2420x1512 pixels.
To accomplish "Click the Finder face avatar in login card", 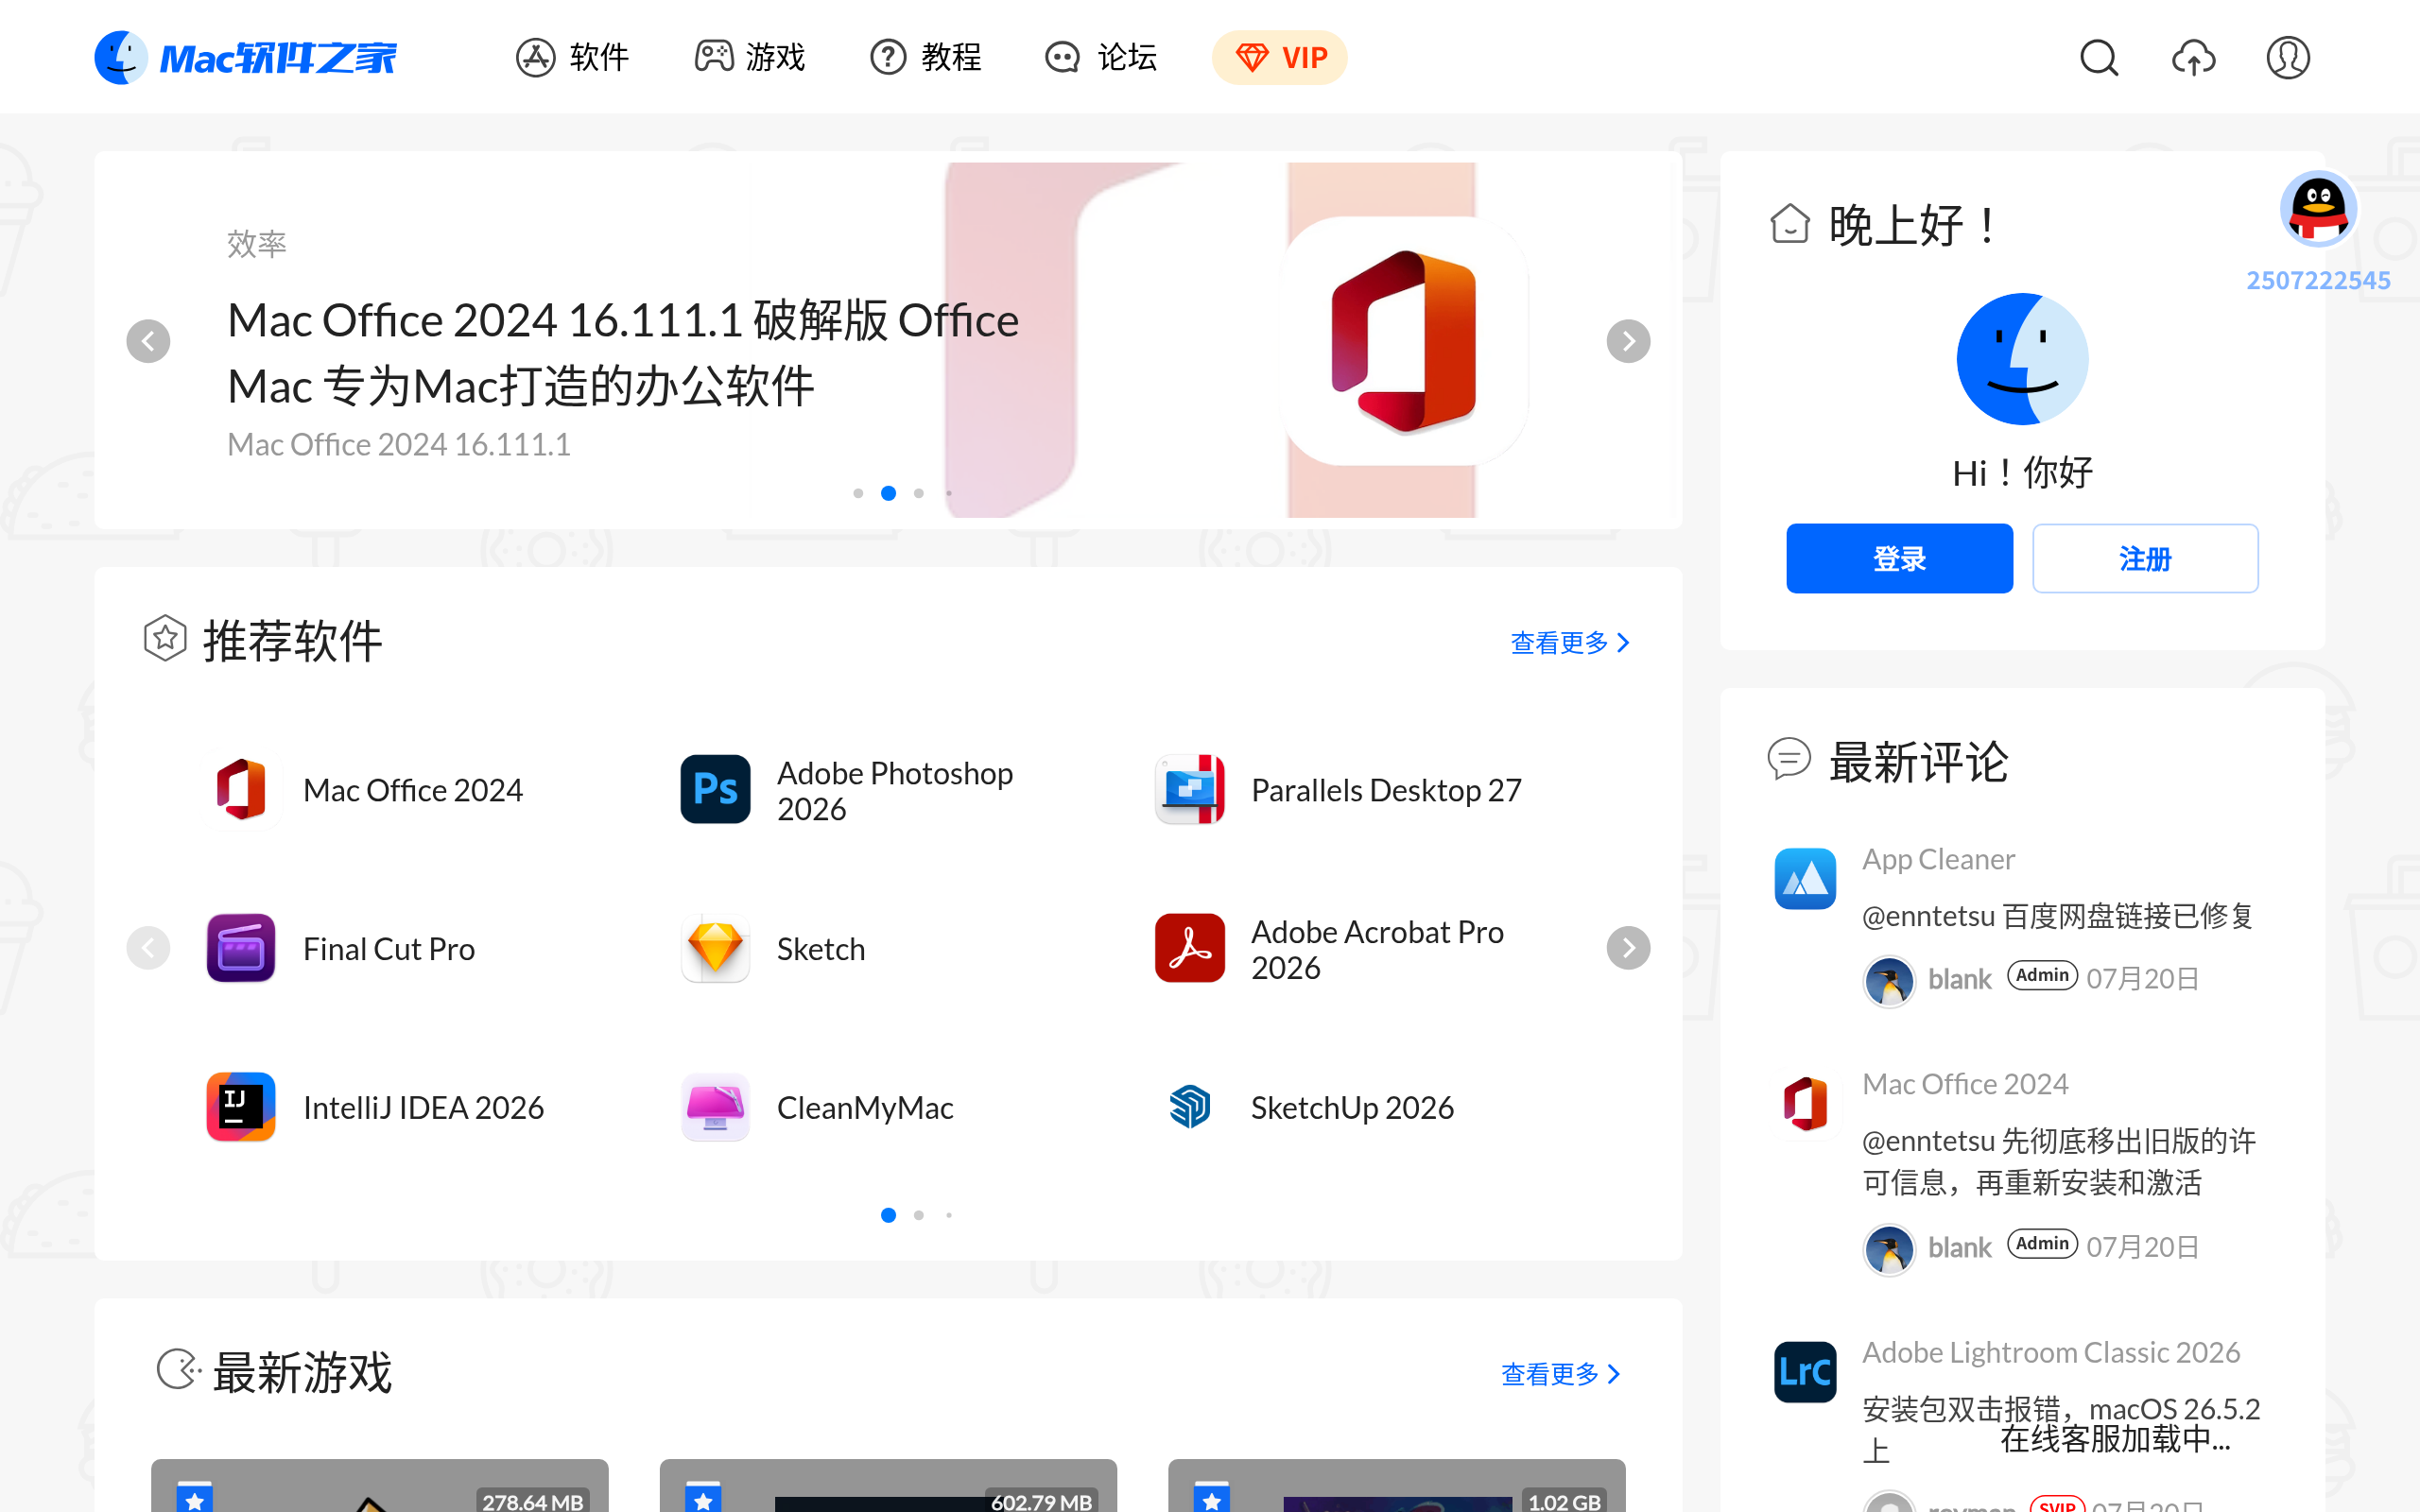I will (2022, 359).
